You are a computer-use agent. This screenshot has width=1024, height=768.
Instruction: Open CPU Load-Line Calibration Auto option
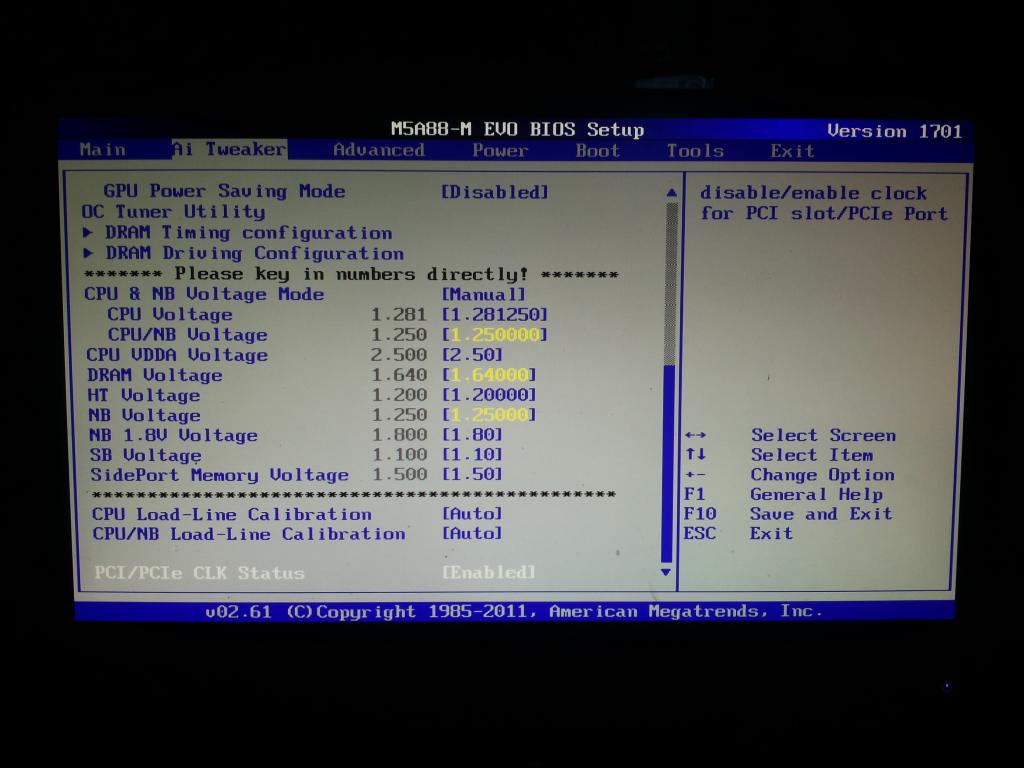click(x=472, y=513)
